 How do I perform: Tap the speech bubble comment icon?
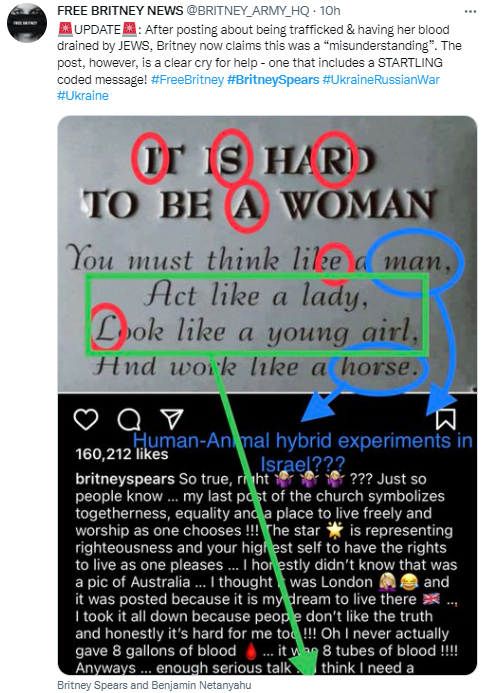click(x=129, y=419)
